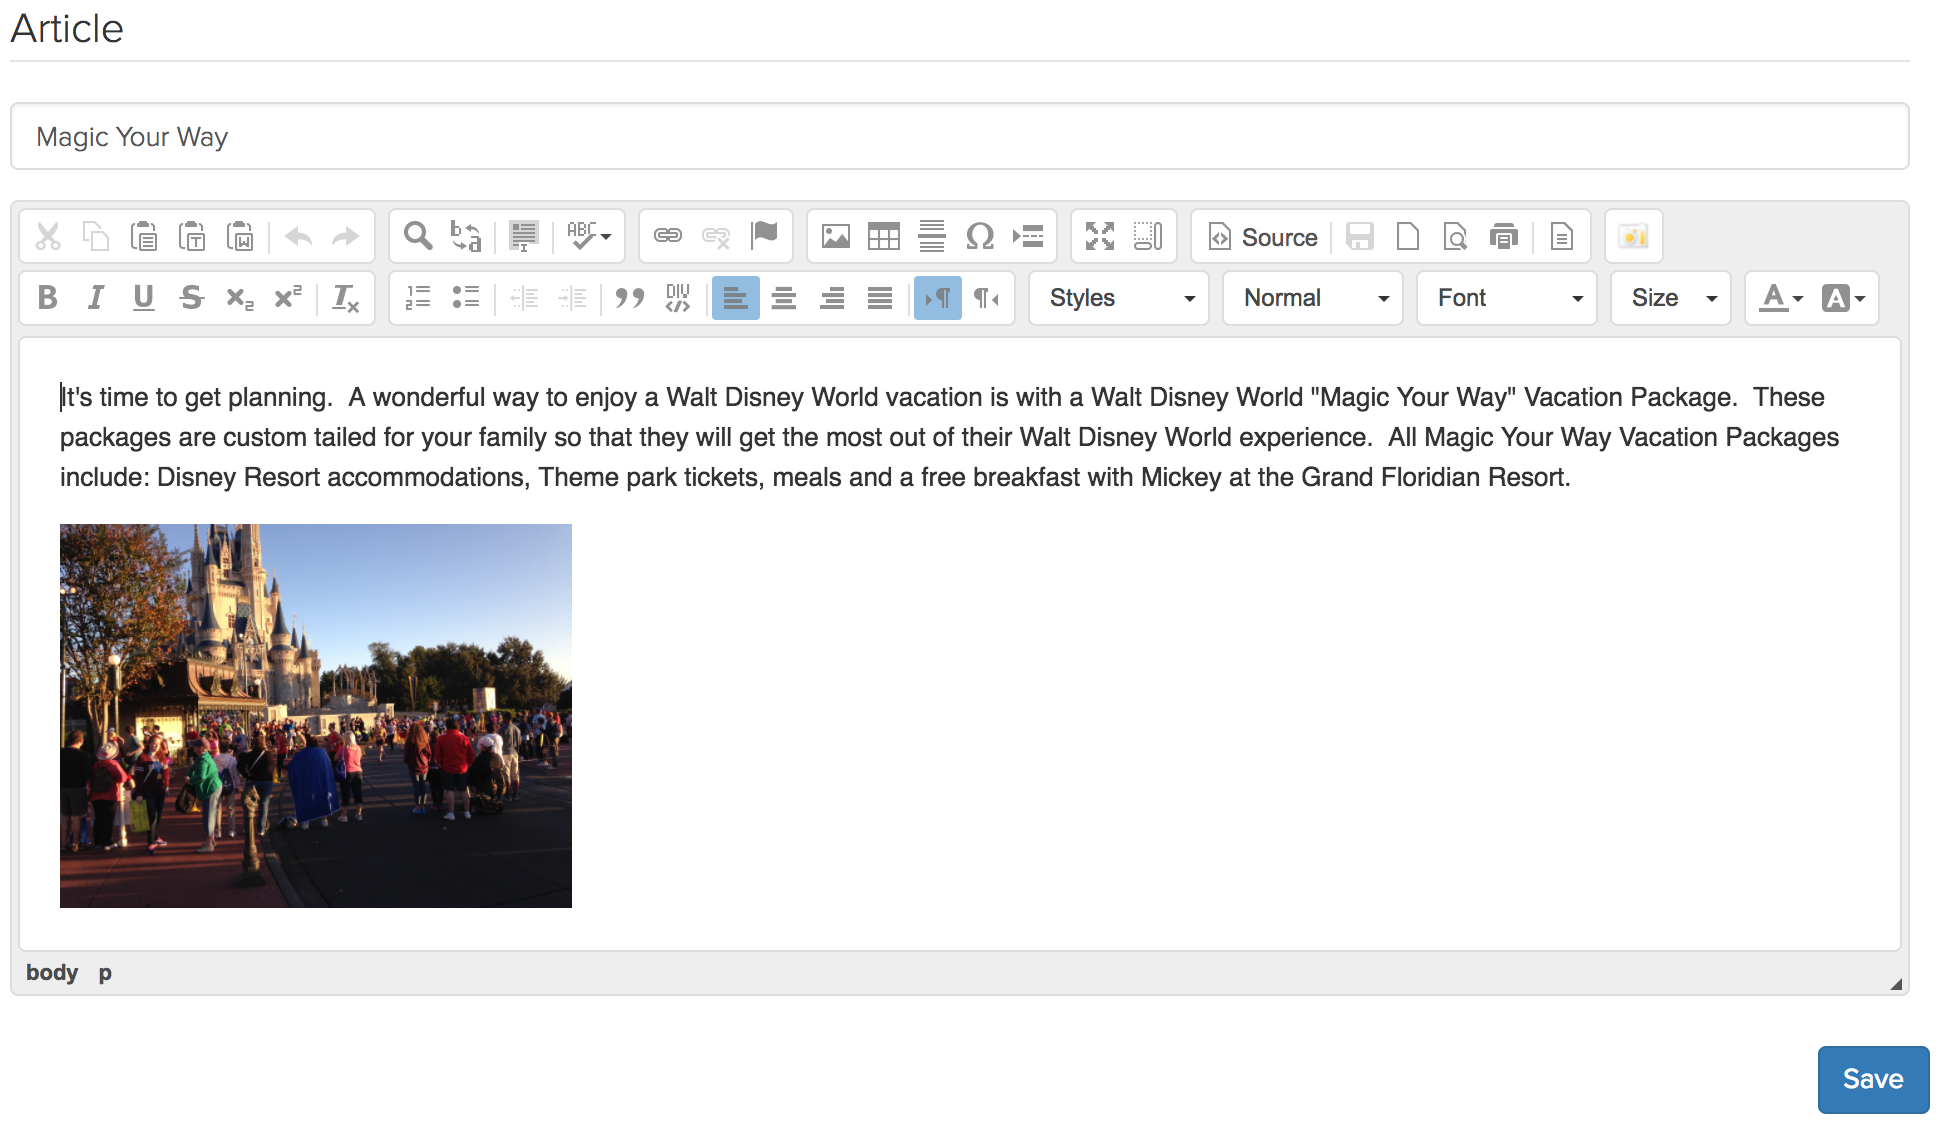Screen dimensions: 1940x1126
Task: Open the Preview page icon
Action: point(1456,237)
